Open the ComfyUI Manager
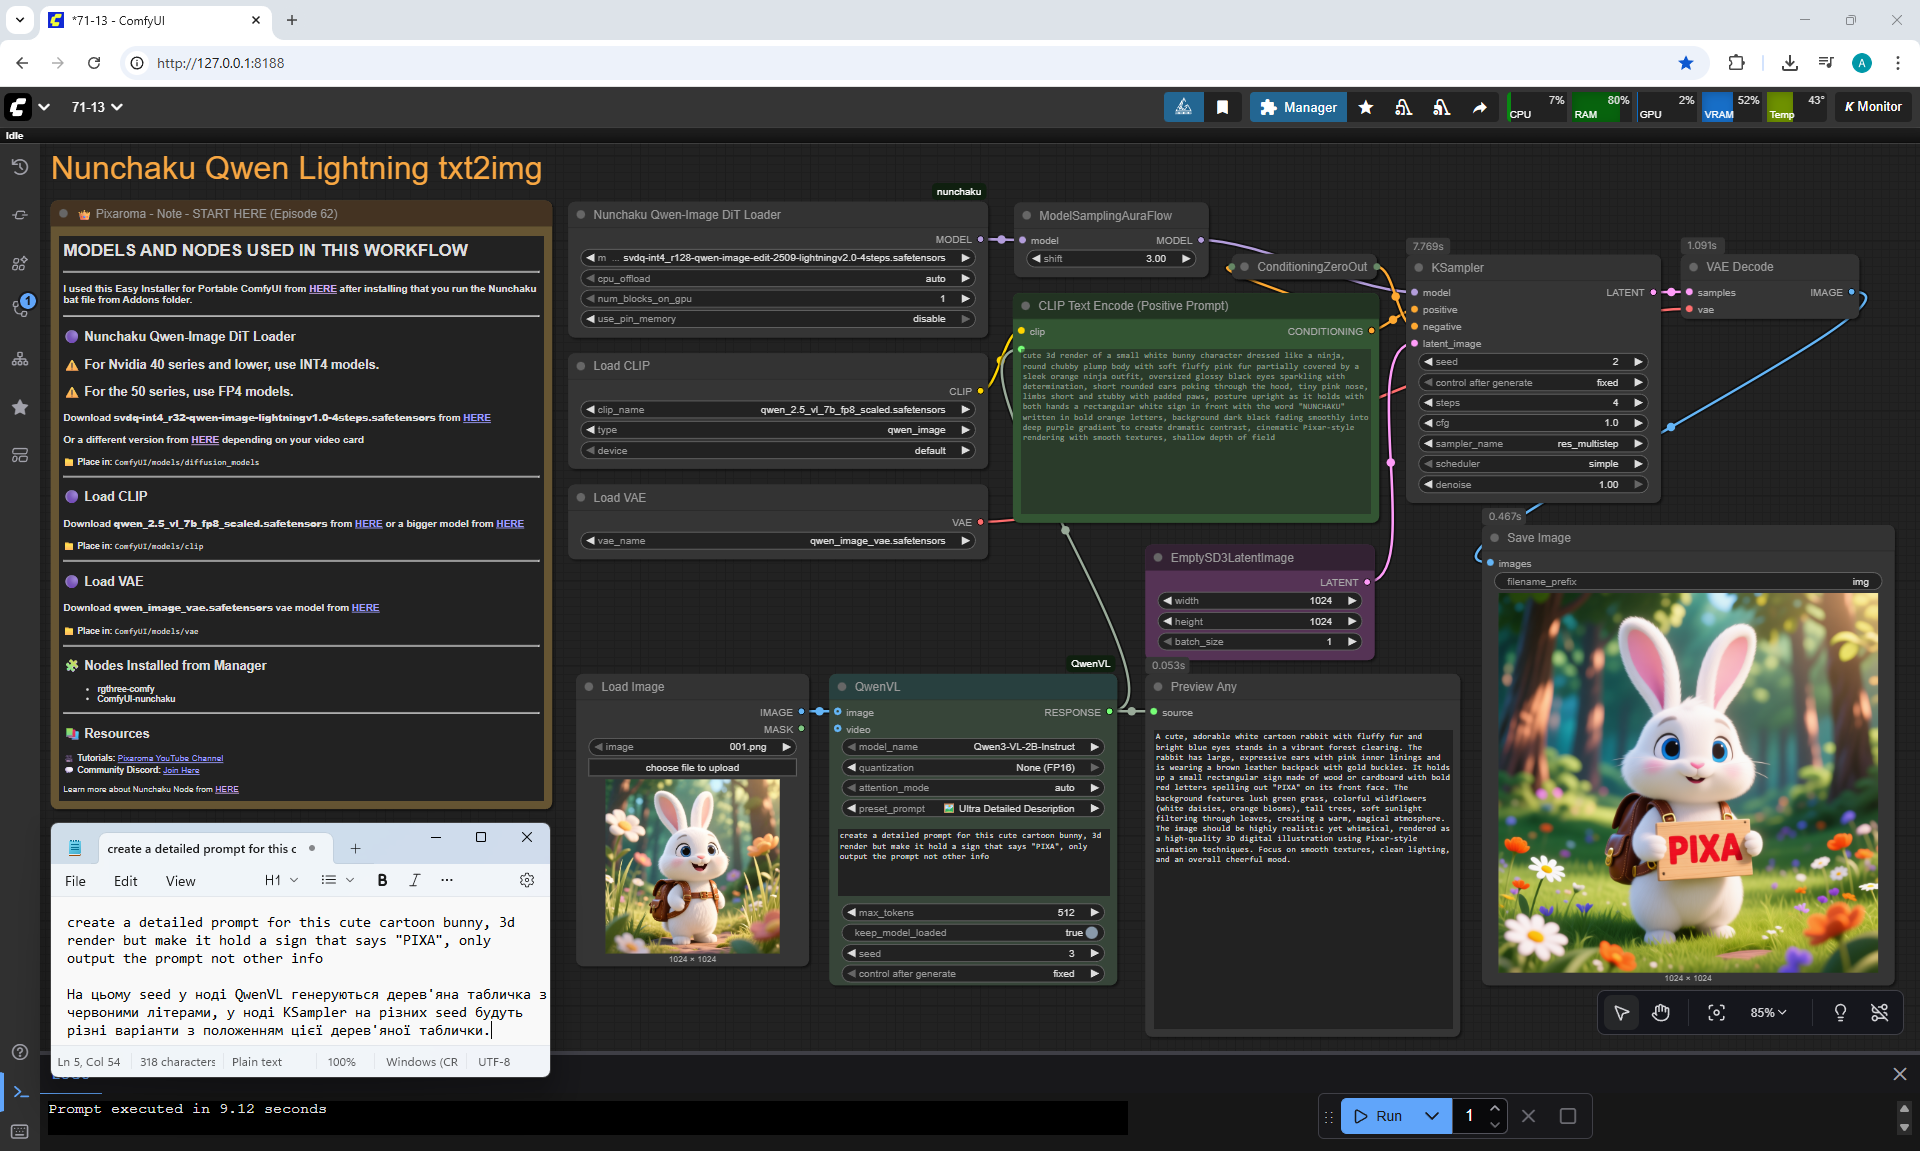 click(x=1298, y=107)
